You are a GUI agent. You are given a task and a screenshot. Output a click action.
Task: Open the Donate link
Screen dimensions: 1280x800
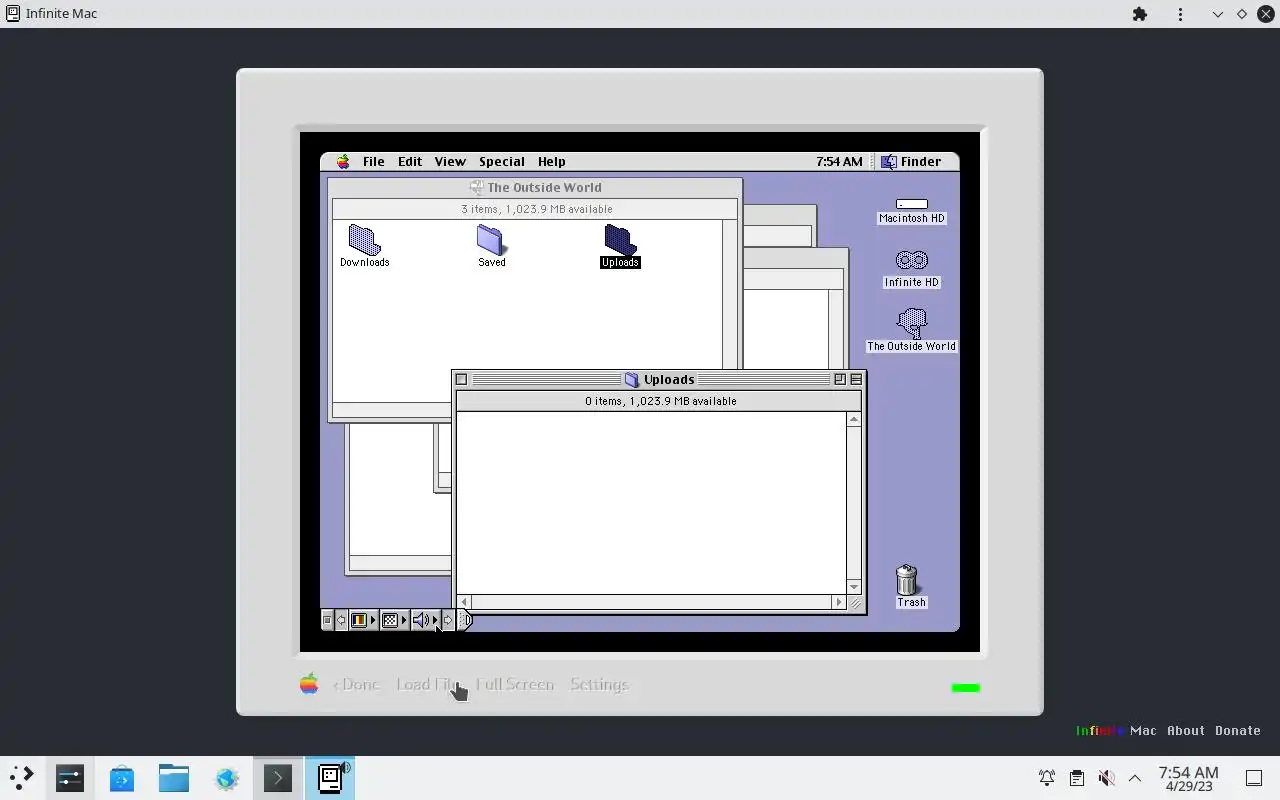coord(1238,730)
